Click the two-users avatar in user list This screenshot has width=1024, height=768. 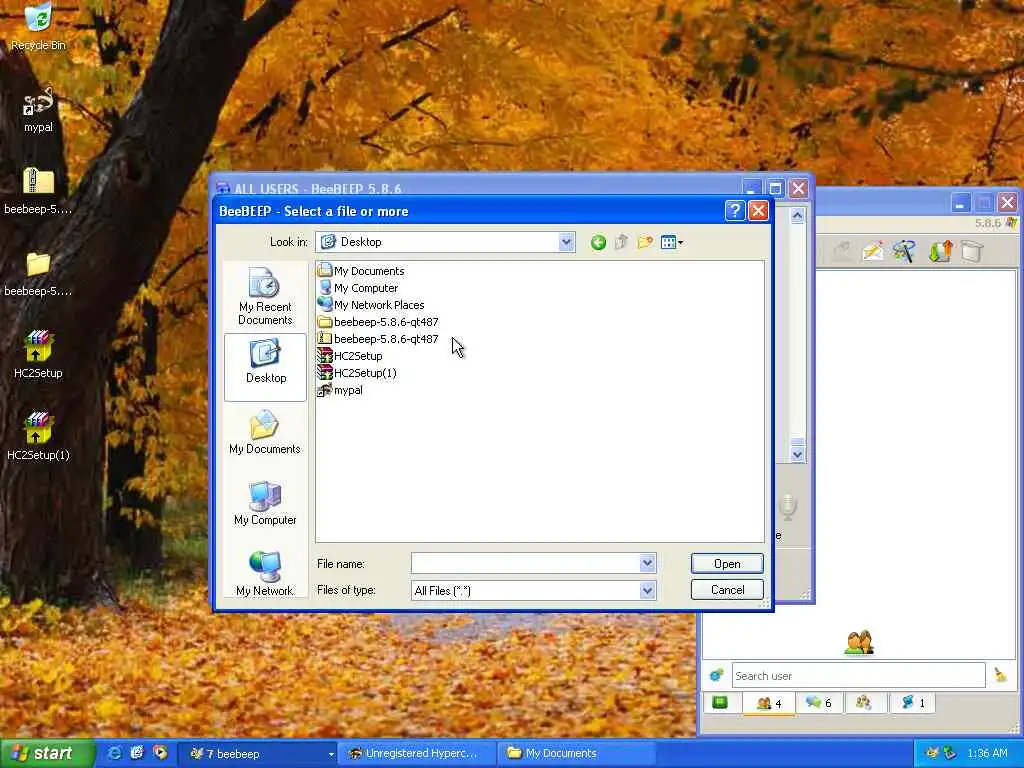tap(859, 642)
